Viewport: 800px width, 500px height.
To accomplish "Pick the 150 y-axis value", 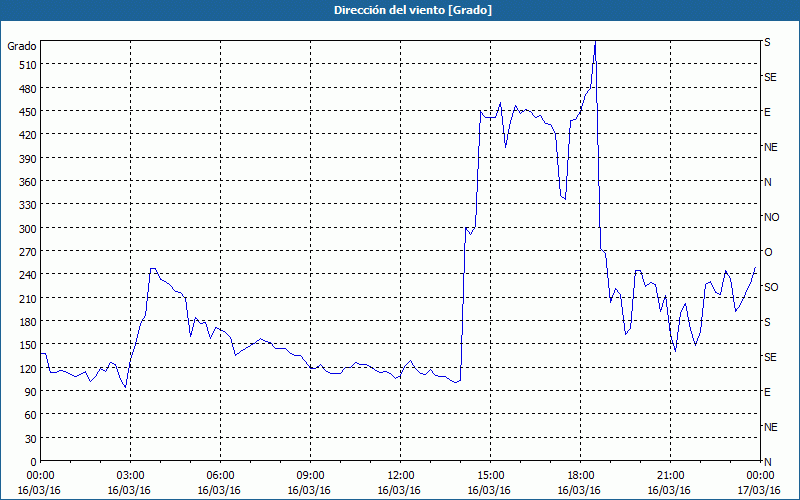I will [x=28, y=345].
